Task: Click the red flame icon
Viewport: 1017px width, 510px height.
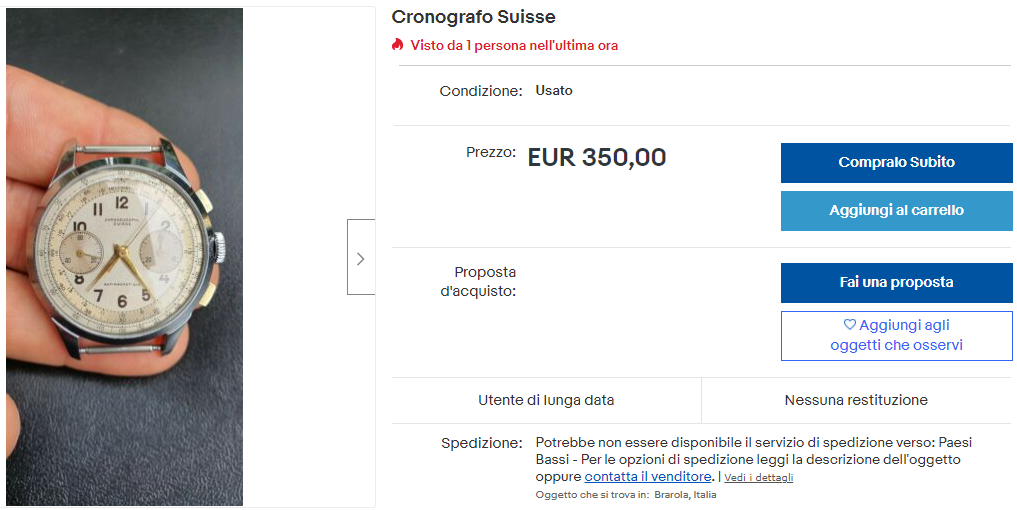Action: (x=398, y=45)
